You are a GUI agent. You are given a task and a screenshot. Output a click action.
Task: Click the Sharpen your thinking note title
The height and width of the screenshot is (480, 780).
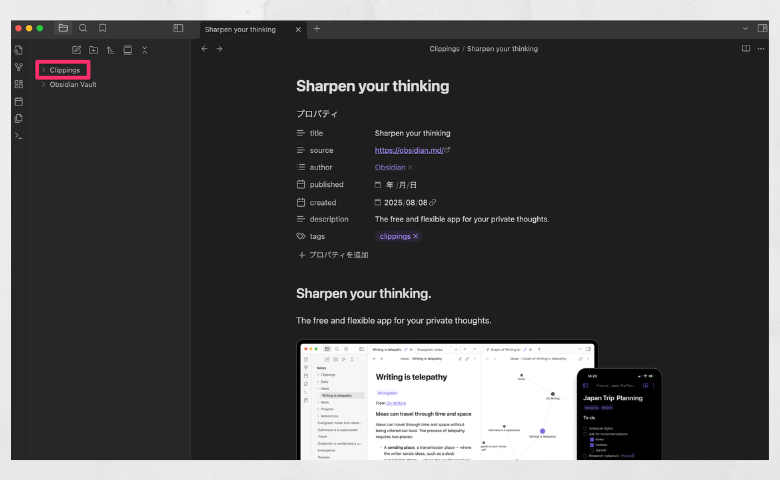373,86
